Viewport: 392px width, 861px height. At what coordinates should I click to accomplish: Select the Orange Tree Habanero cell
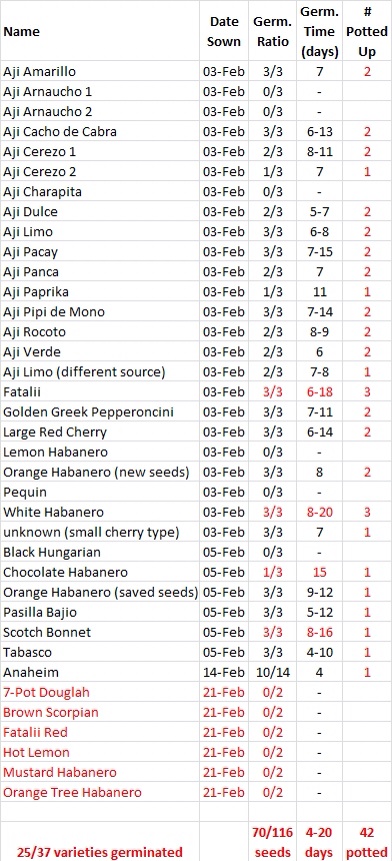coord(100,792)
